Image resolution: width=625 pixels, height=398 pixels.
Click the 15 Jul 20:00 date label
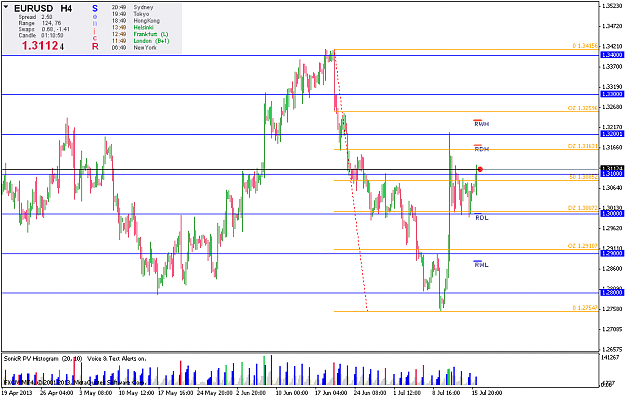[486, 393]
